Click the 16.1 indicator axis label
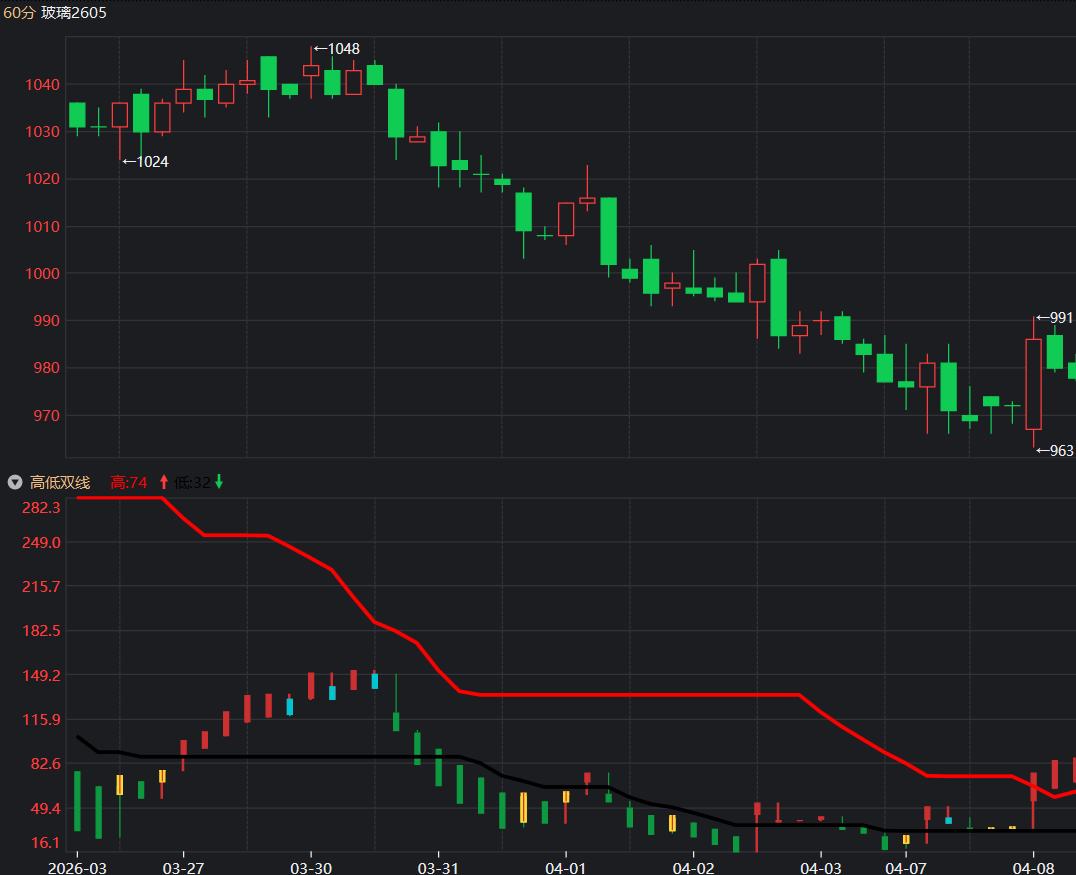The width and height of the screenshot is (1076, 875). 45,842
